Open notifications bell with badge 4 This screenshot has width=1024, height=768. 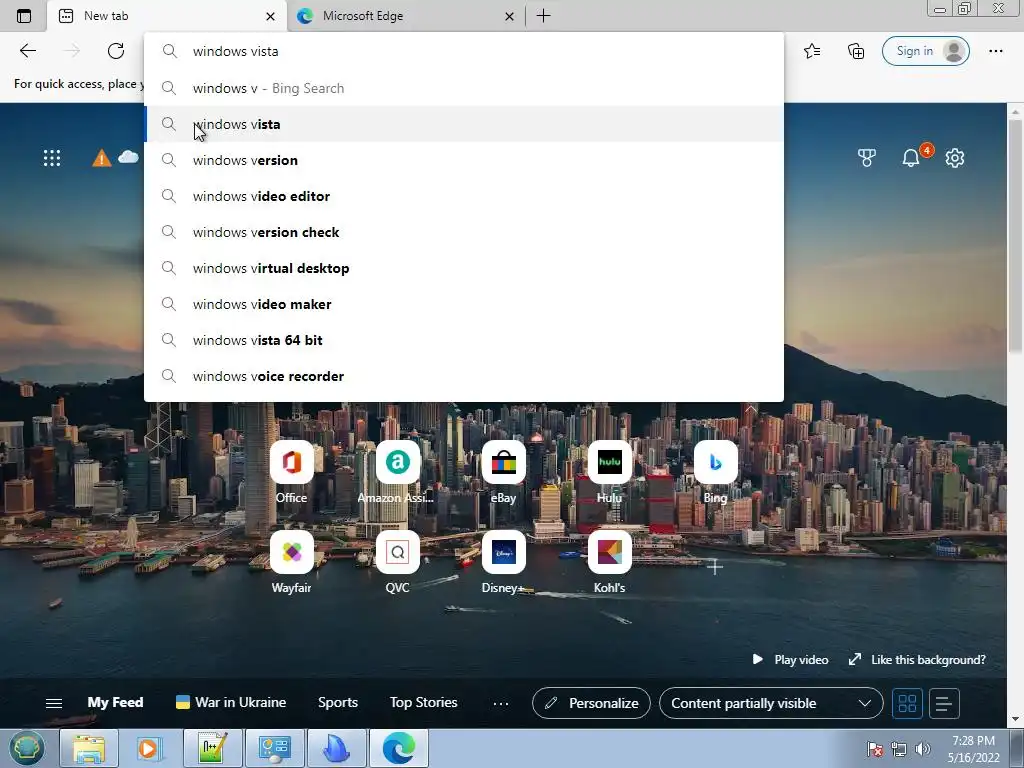click(912, 157)
